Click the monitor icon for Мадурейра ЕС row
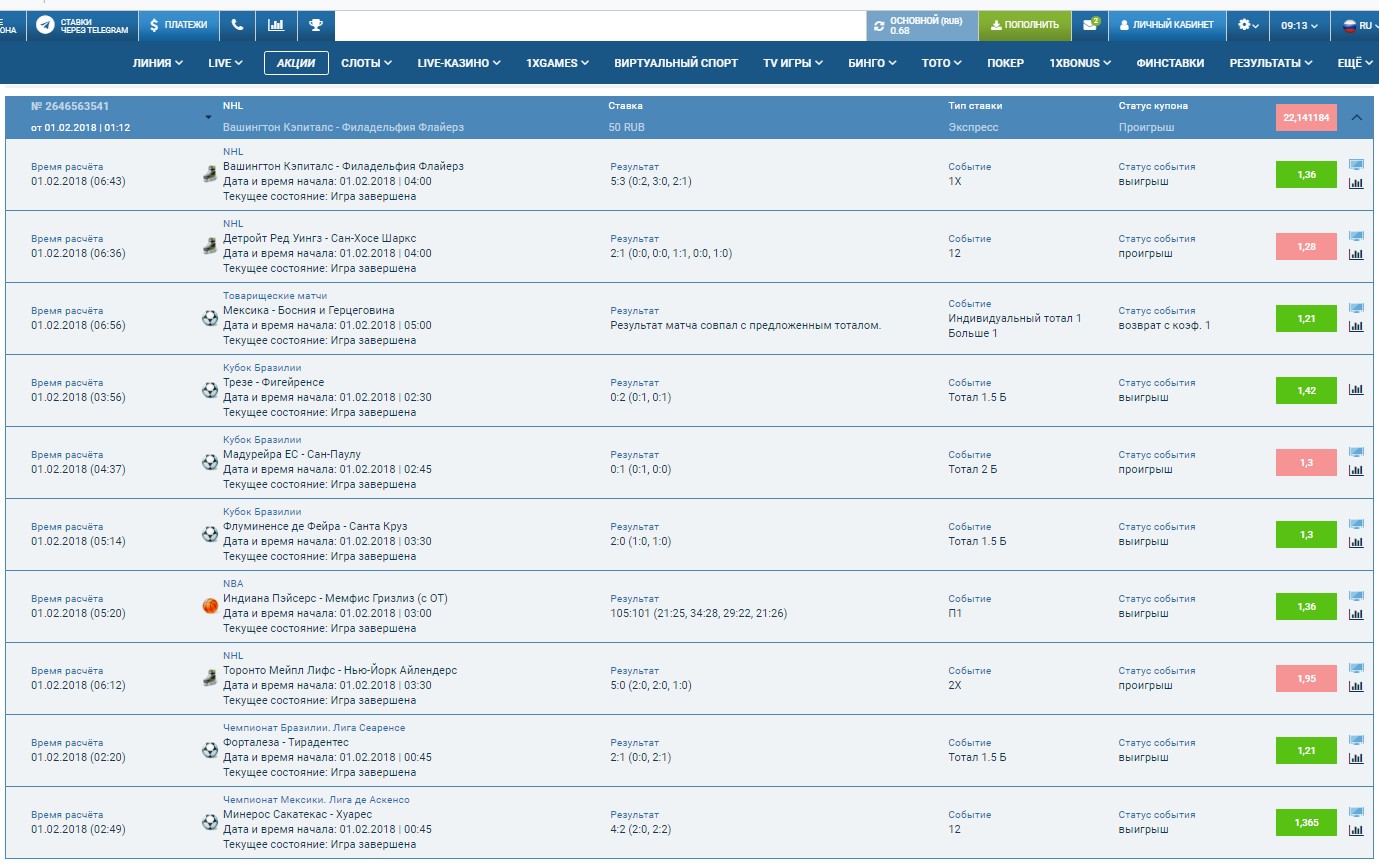 1356,453
